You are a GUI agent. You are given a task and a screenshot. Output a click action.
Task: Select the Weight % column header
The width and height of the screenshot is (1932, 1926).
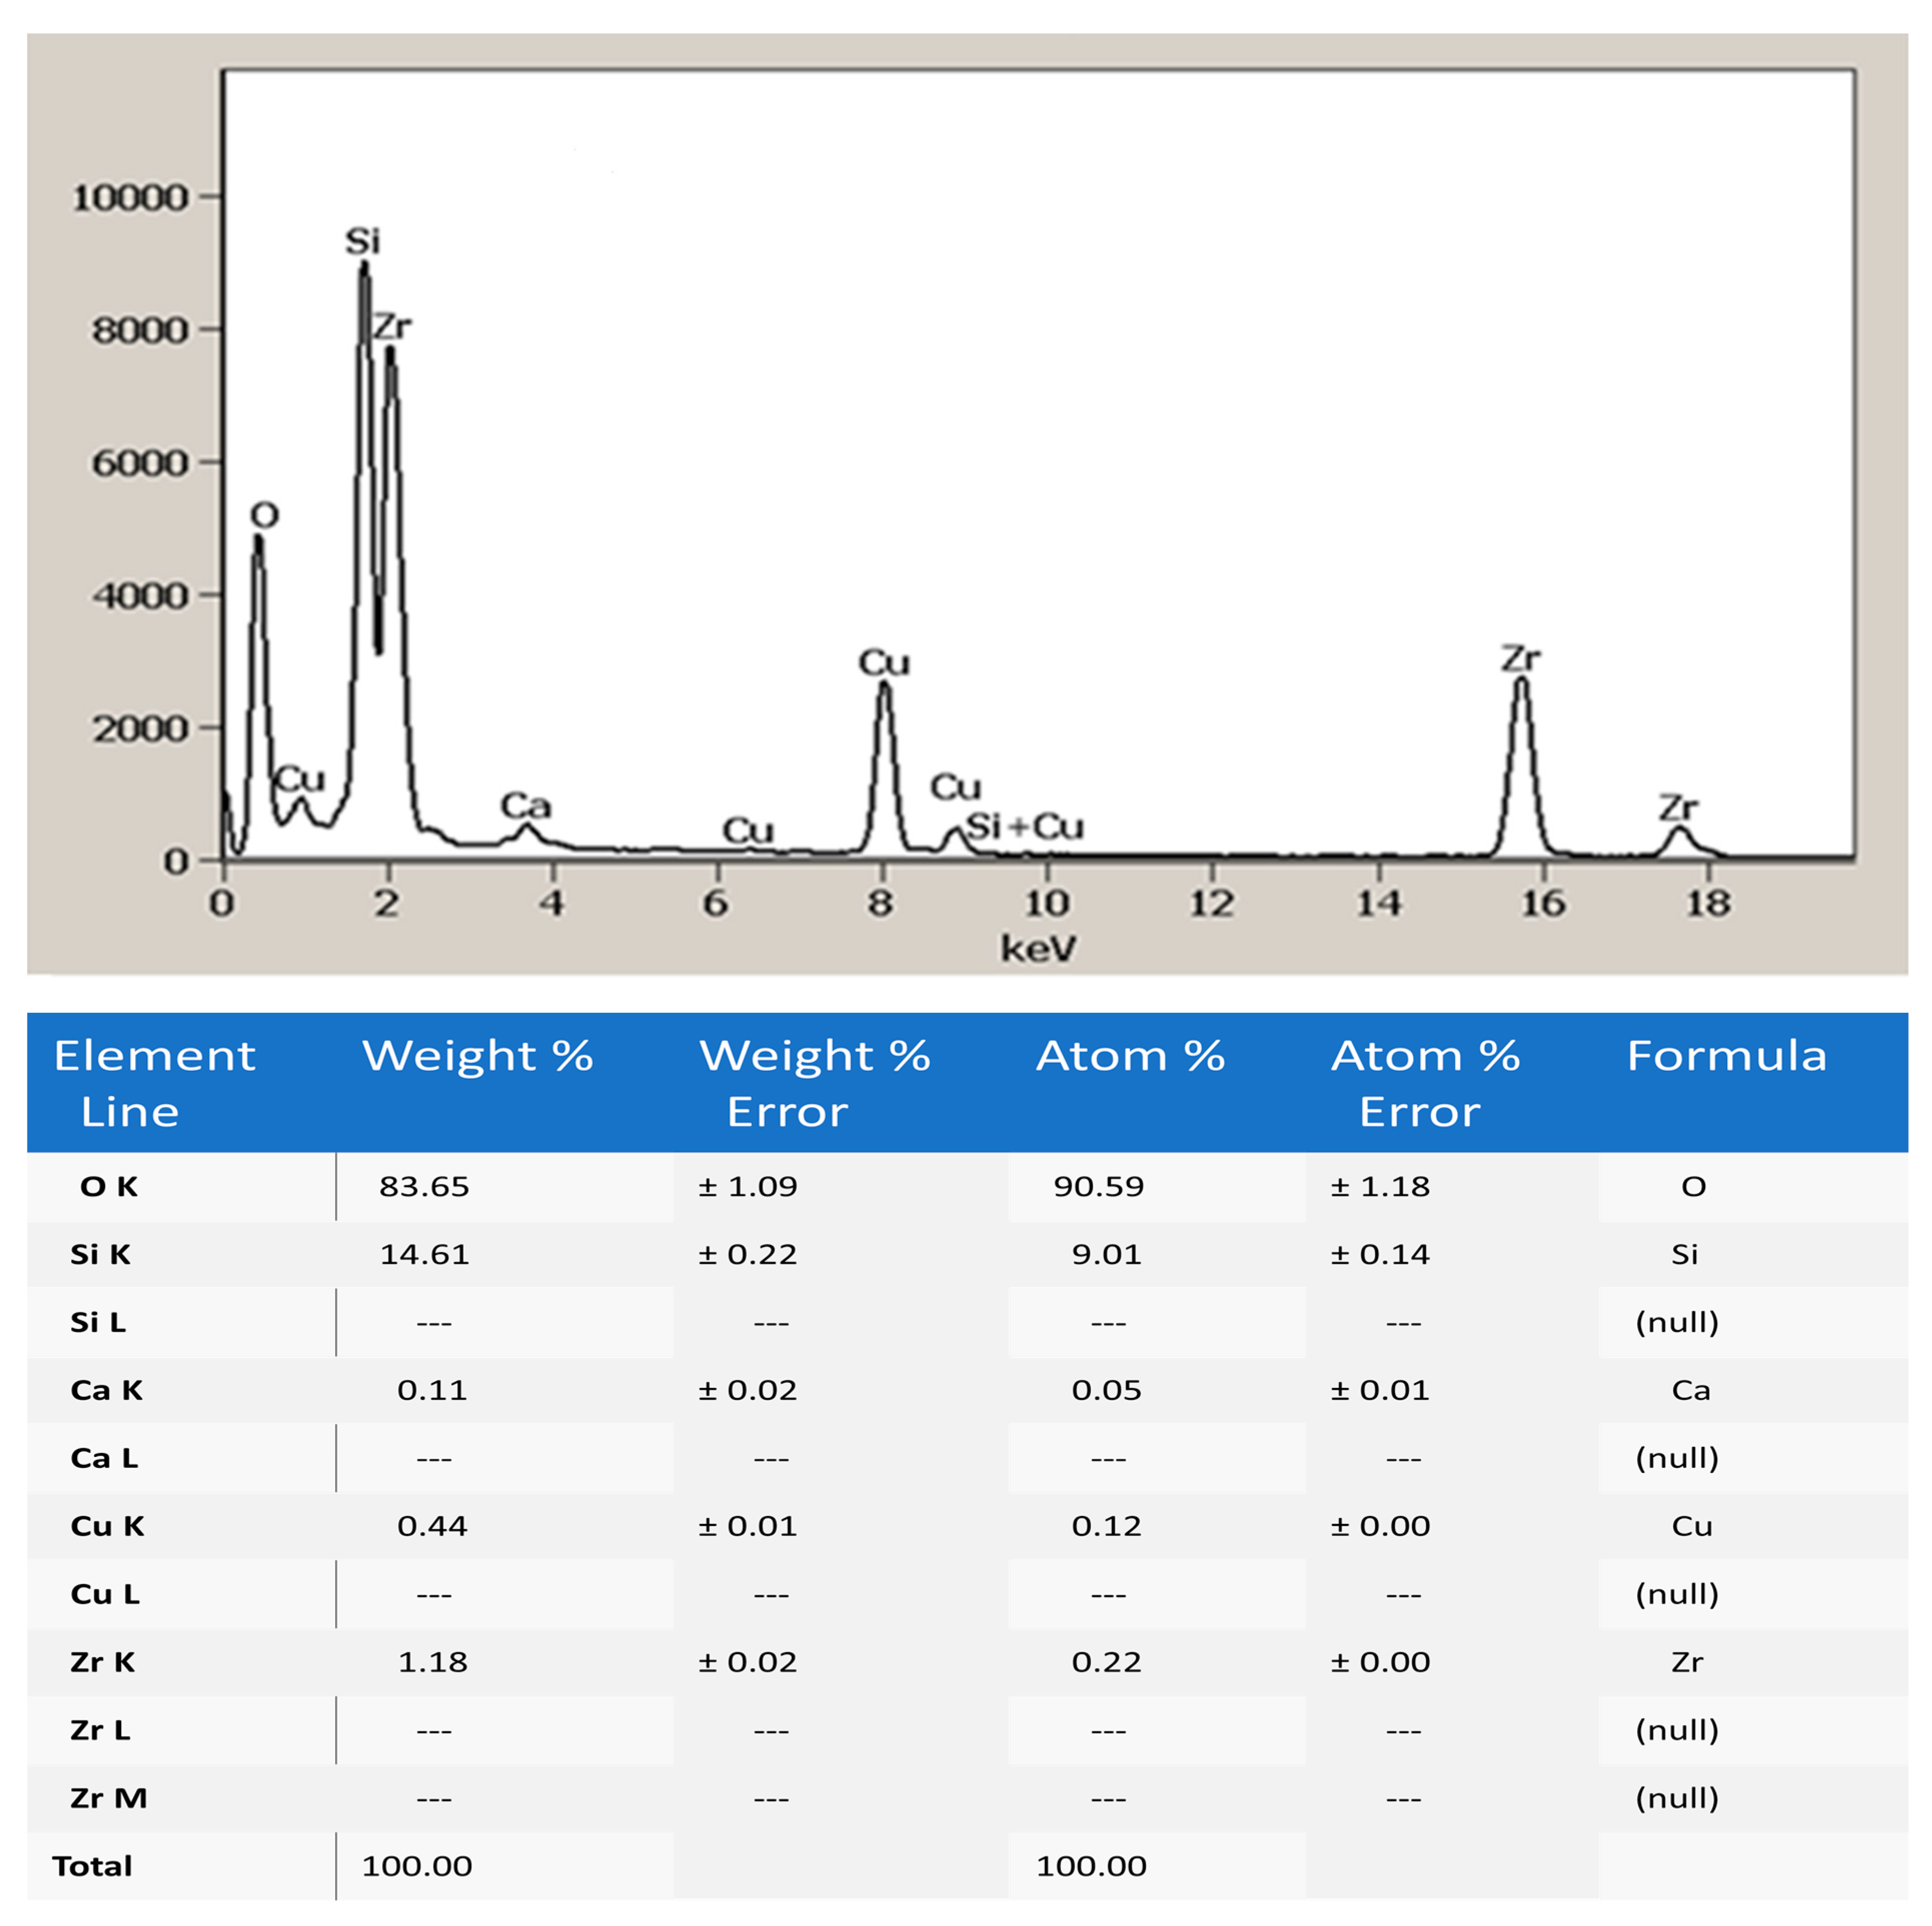(478, 1055)
